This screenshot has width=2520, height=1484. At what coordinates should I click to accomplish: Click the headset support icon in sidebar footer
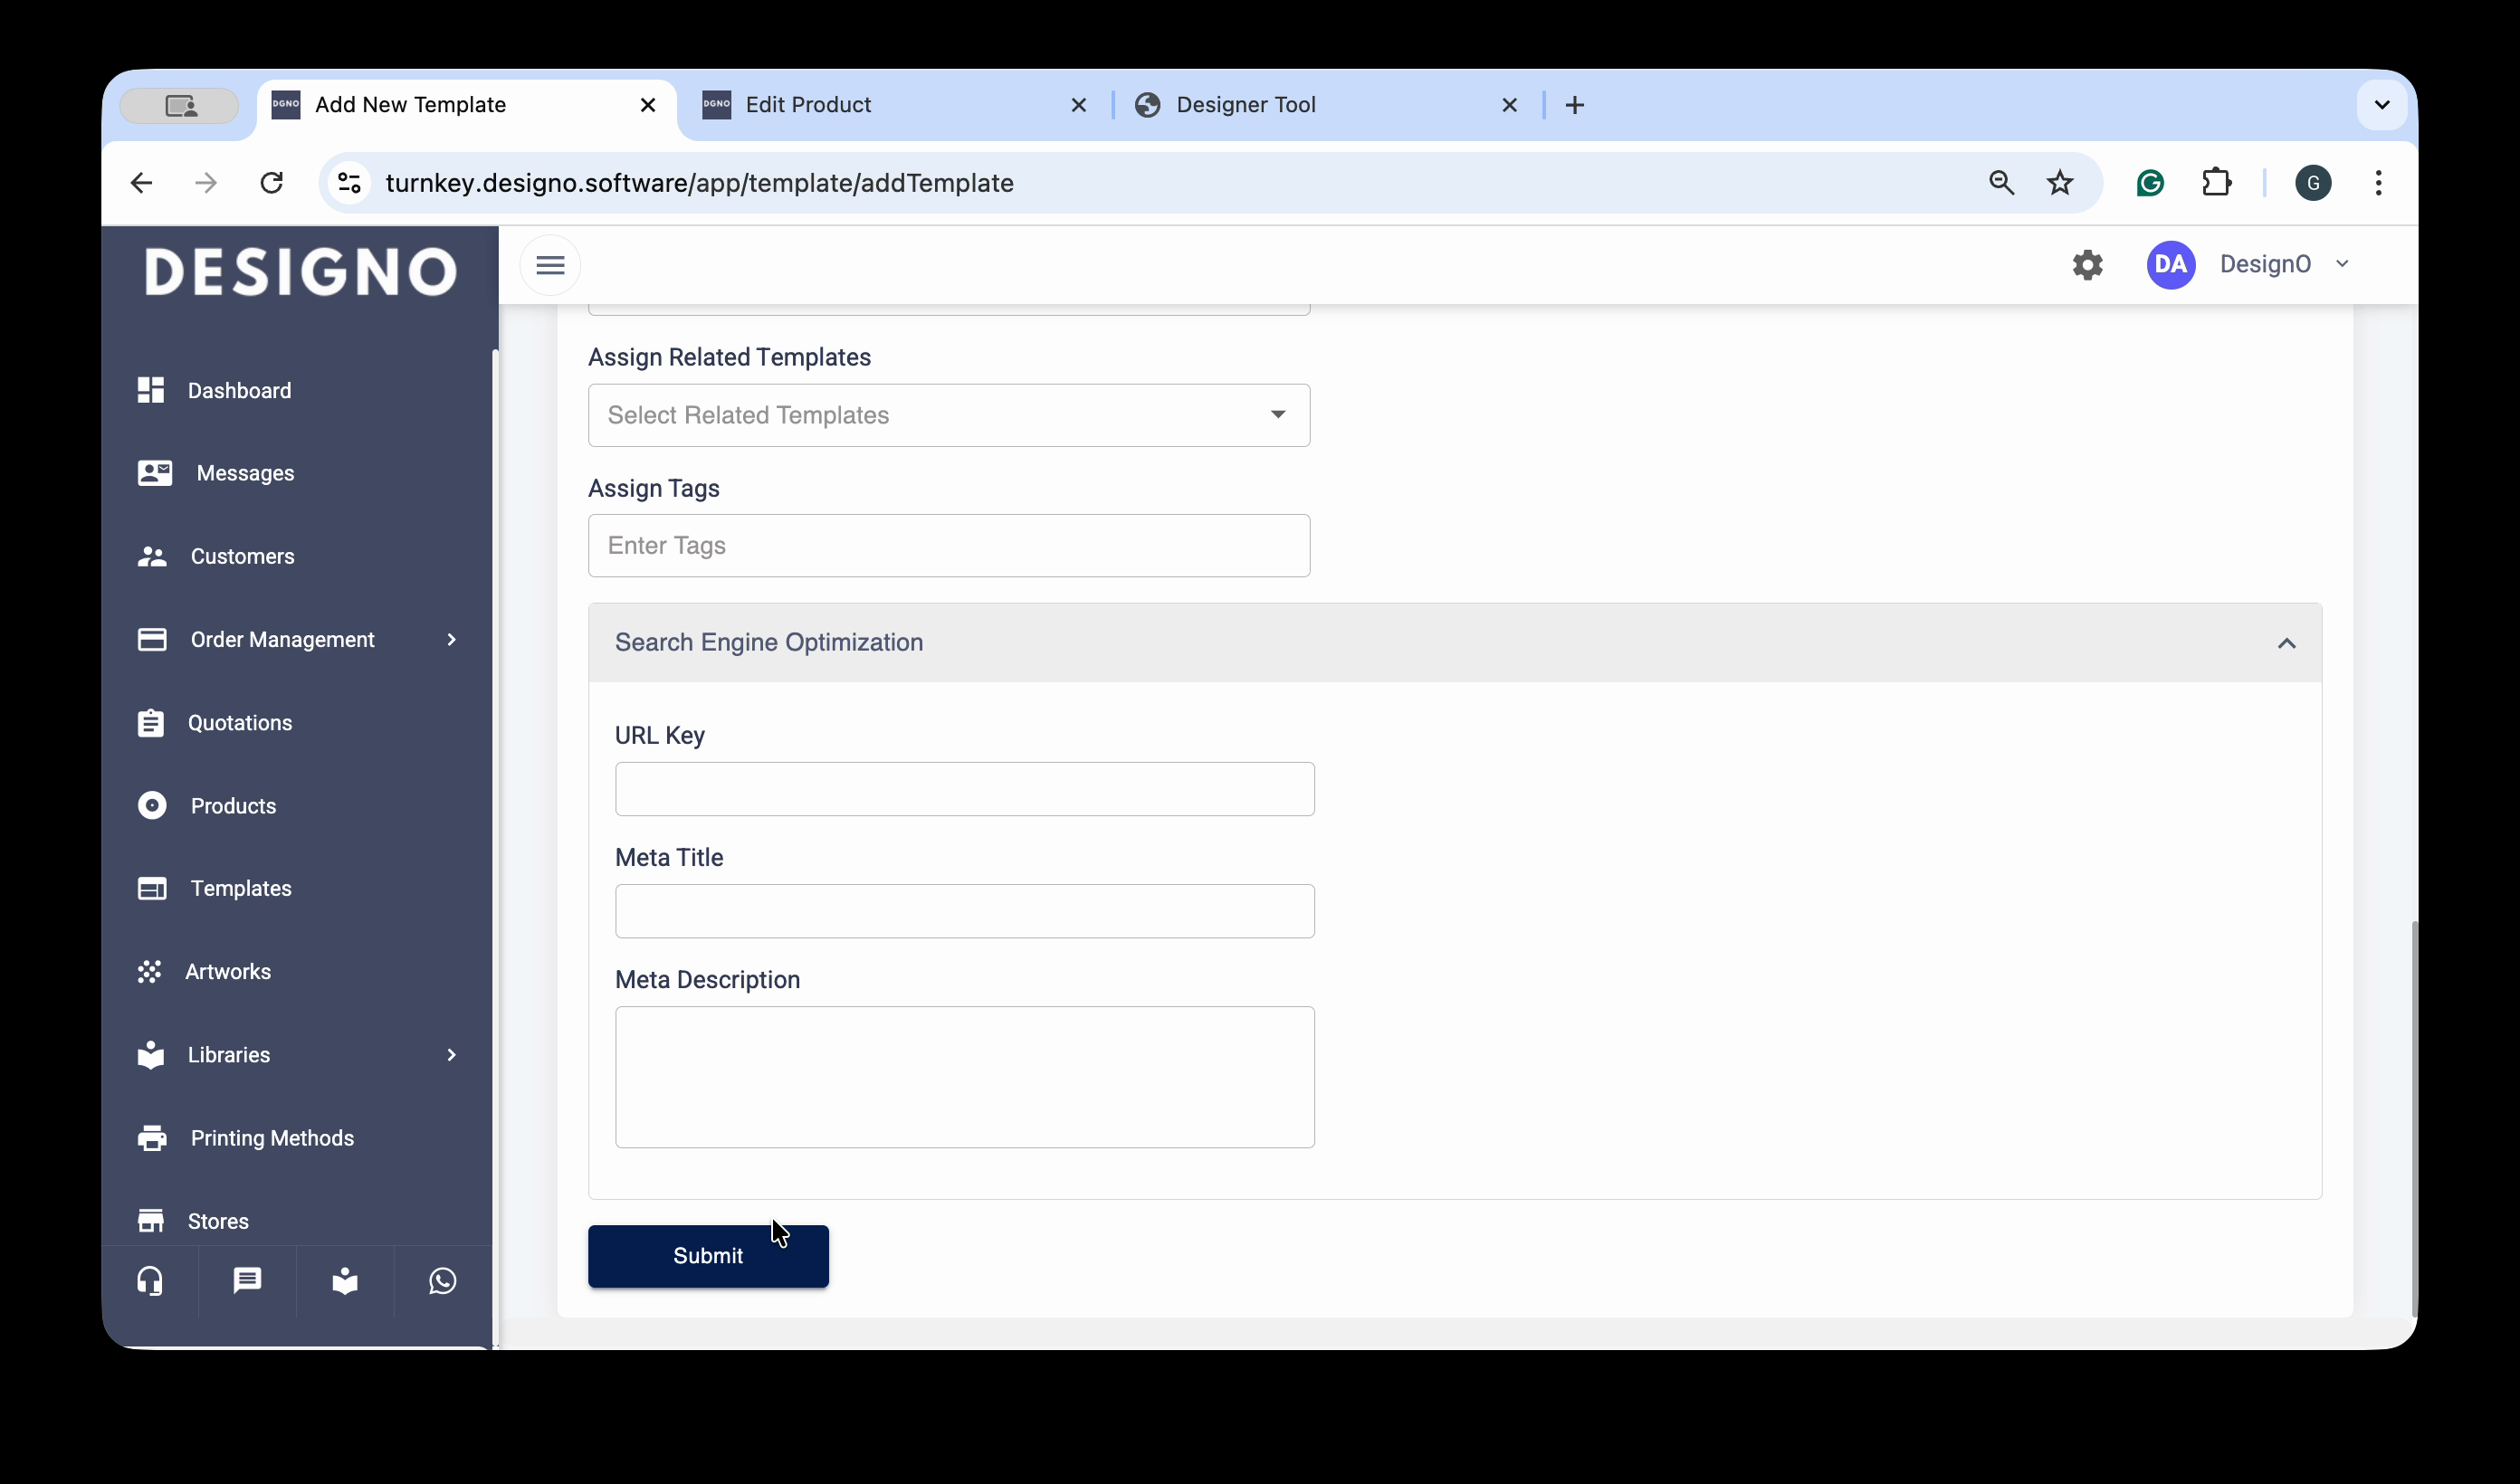[x=150, y=1281]
